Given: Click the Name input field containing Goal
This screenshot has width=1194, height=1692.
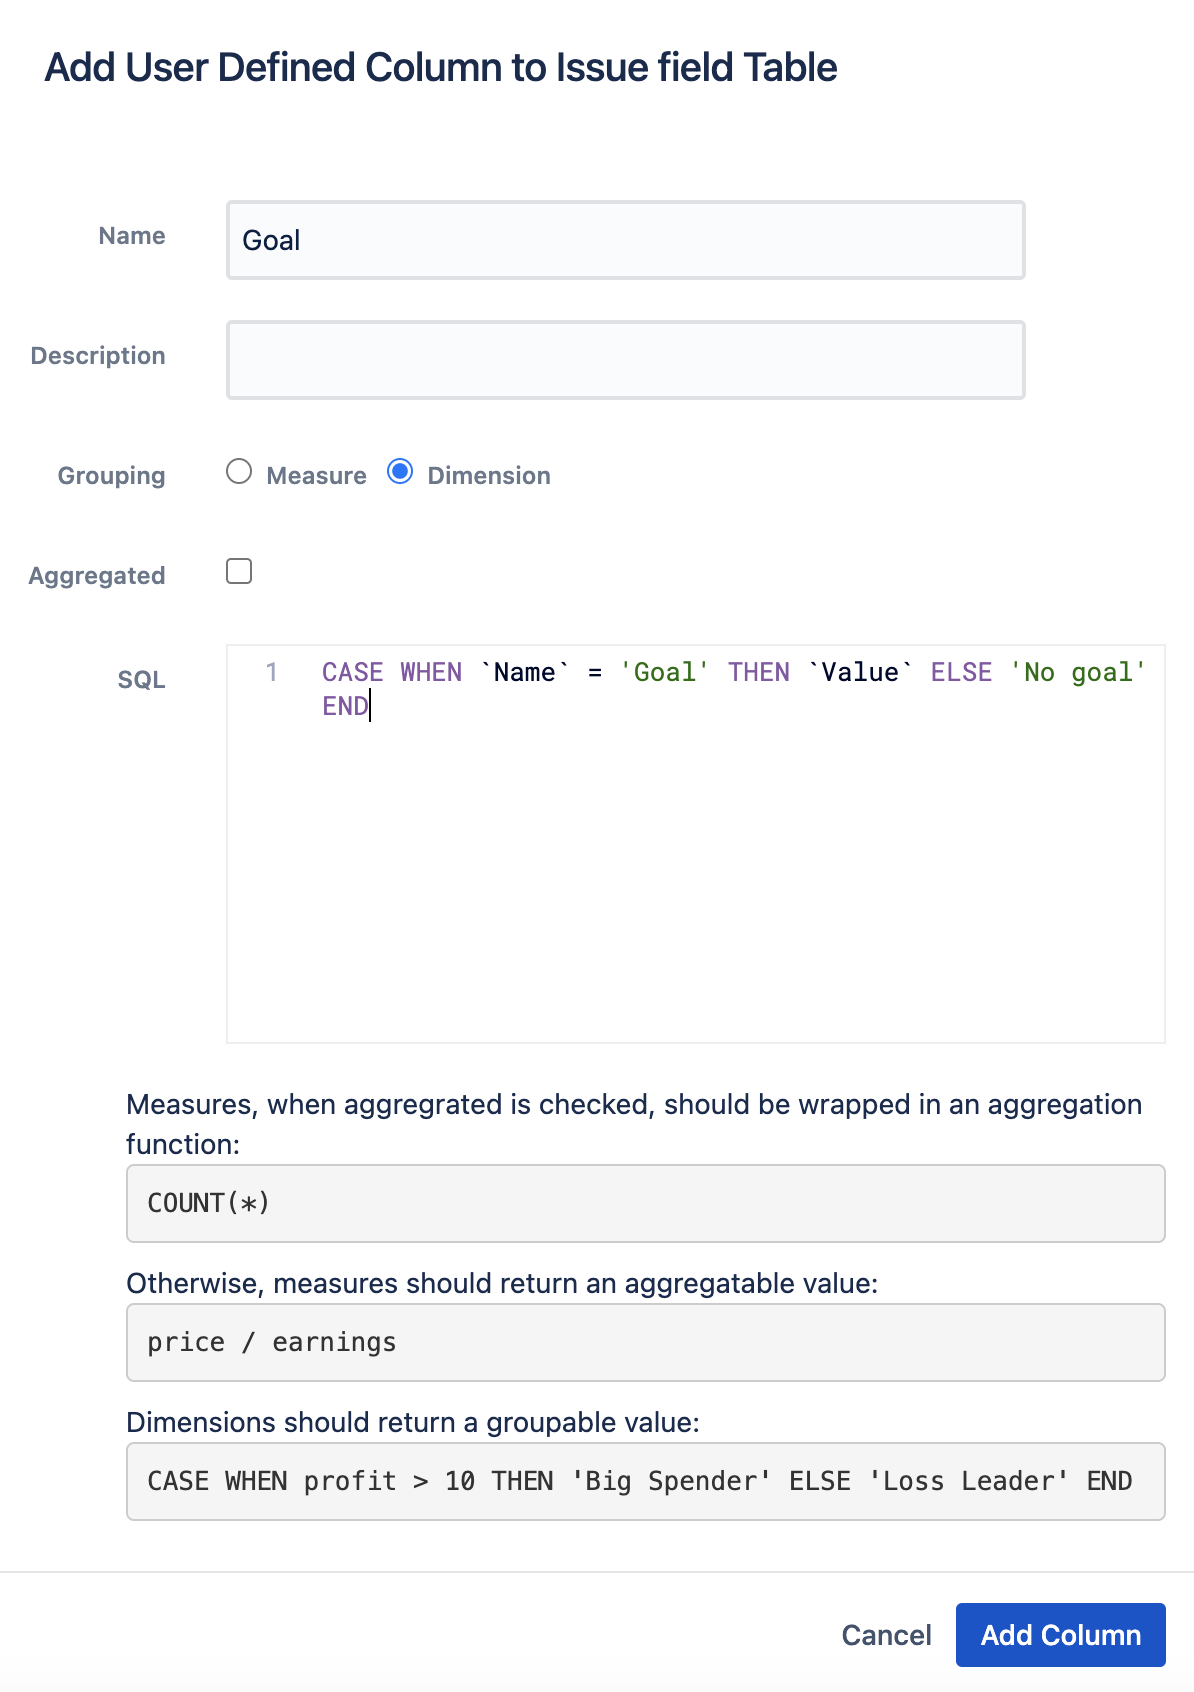Looking at the screenshot, I should [625, 240].
